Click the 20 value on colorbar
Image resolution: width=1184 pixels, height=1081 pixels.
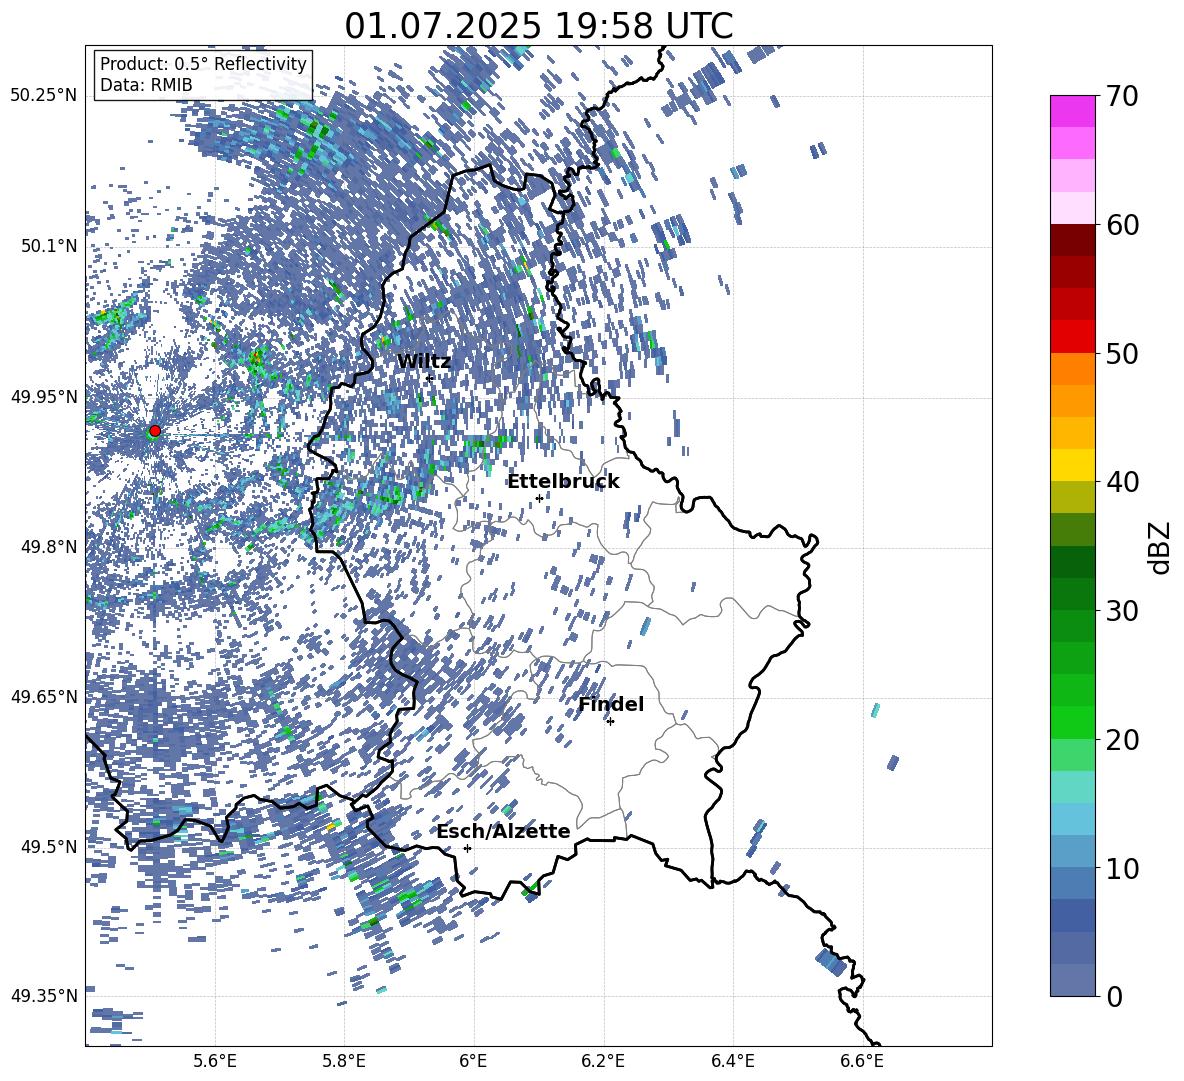click(x=1122, y=740)
